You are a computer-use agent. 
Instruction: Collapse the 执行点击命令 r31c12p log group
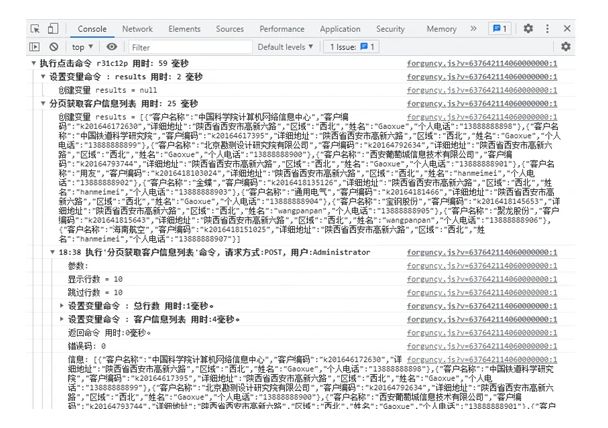coord(34,63)
